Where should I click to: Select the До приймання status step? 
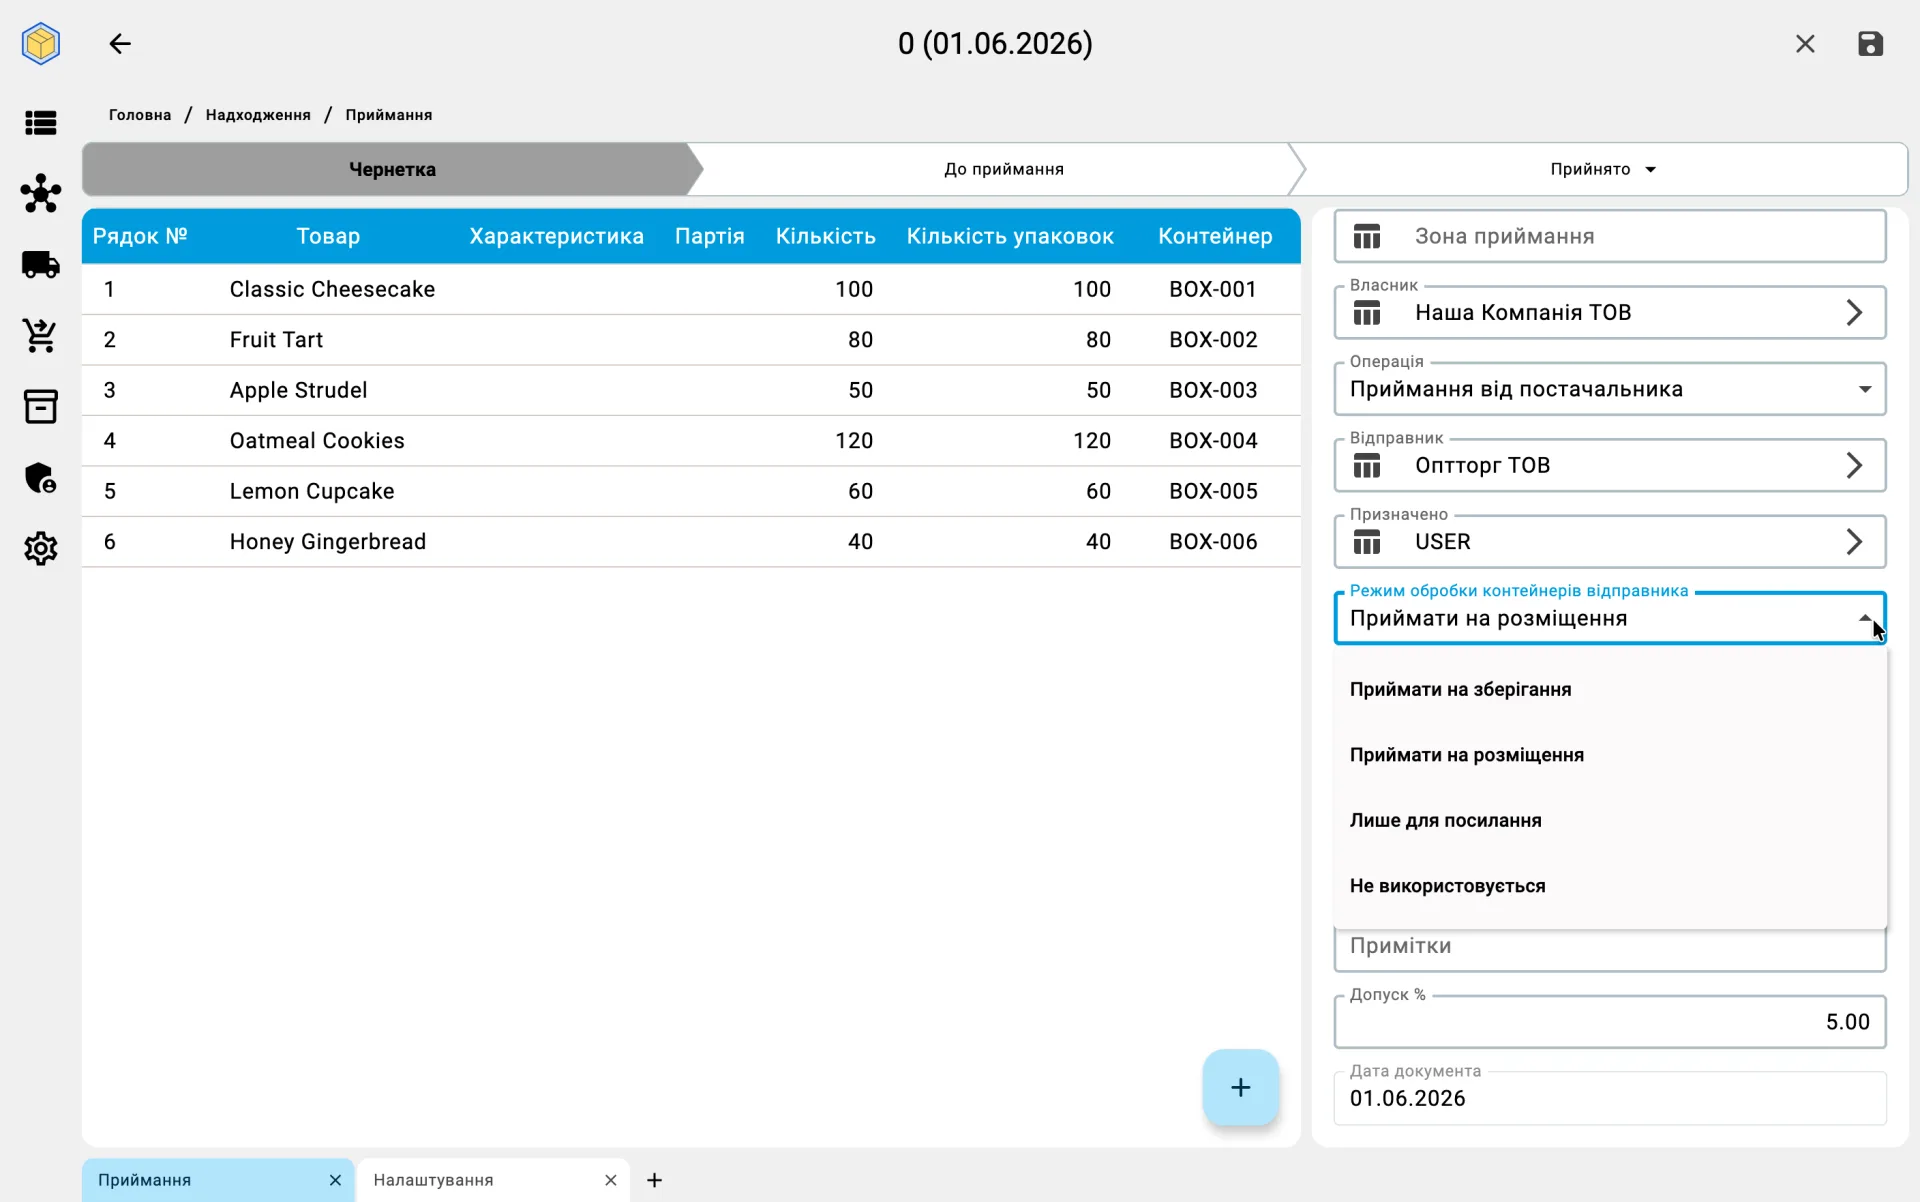click(1003, 169)
